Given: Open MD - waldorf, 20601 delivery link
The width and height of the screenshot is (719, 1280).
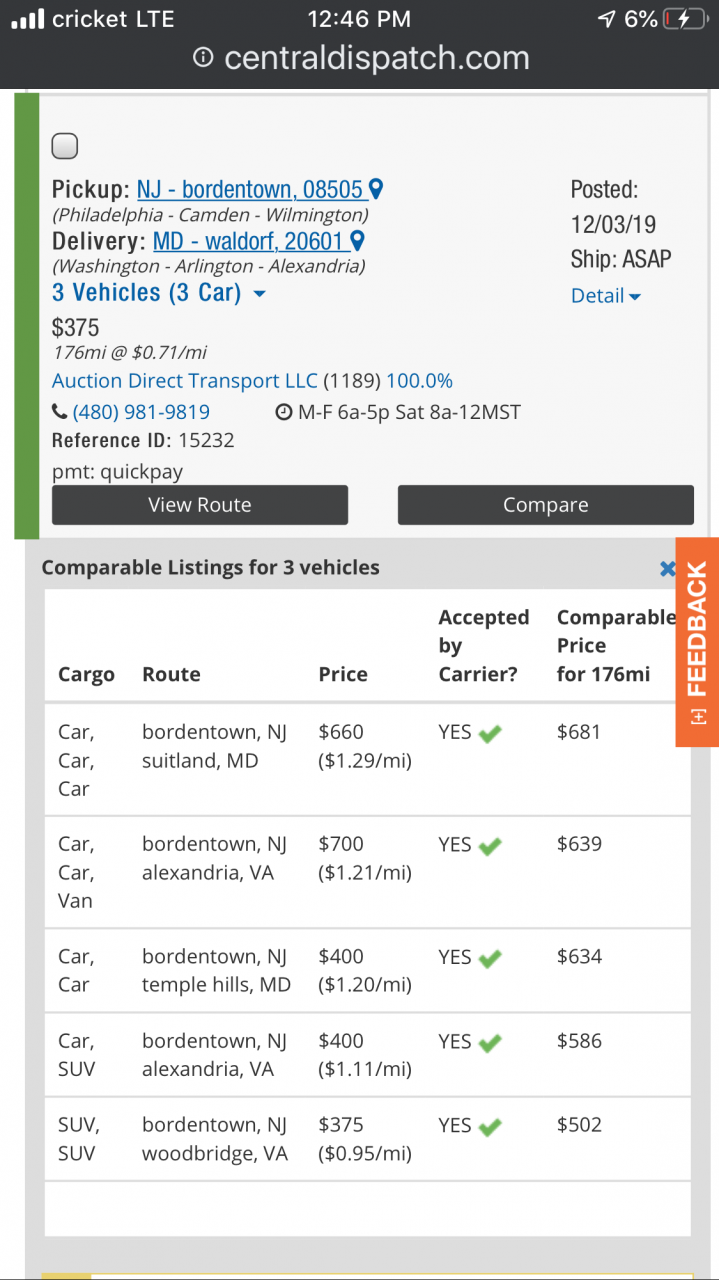Looking at the screenshot, I should point(248,241).
